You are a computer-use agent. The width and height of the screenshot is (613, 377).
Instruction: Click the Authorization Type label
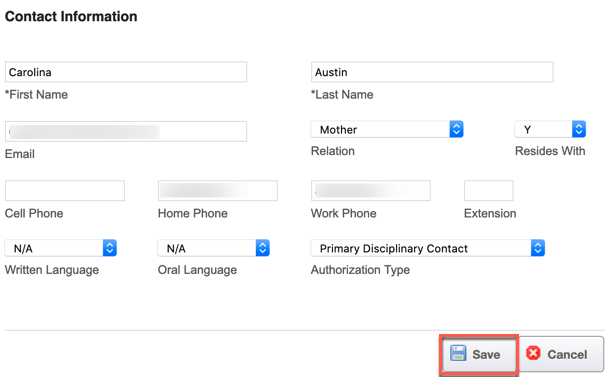pos(360,270)
